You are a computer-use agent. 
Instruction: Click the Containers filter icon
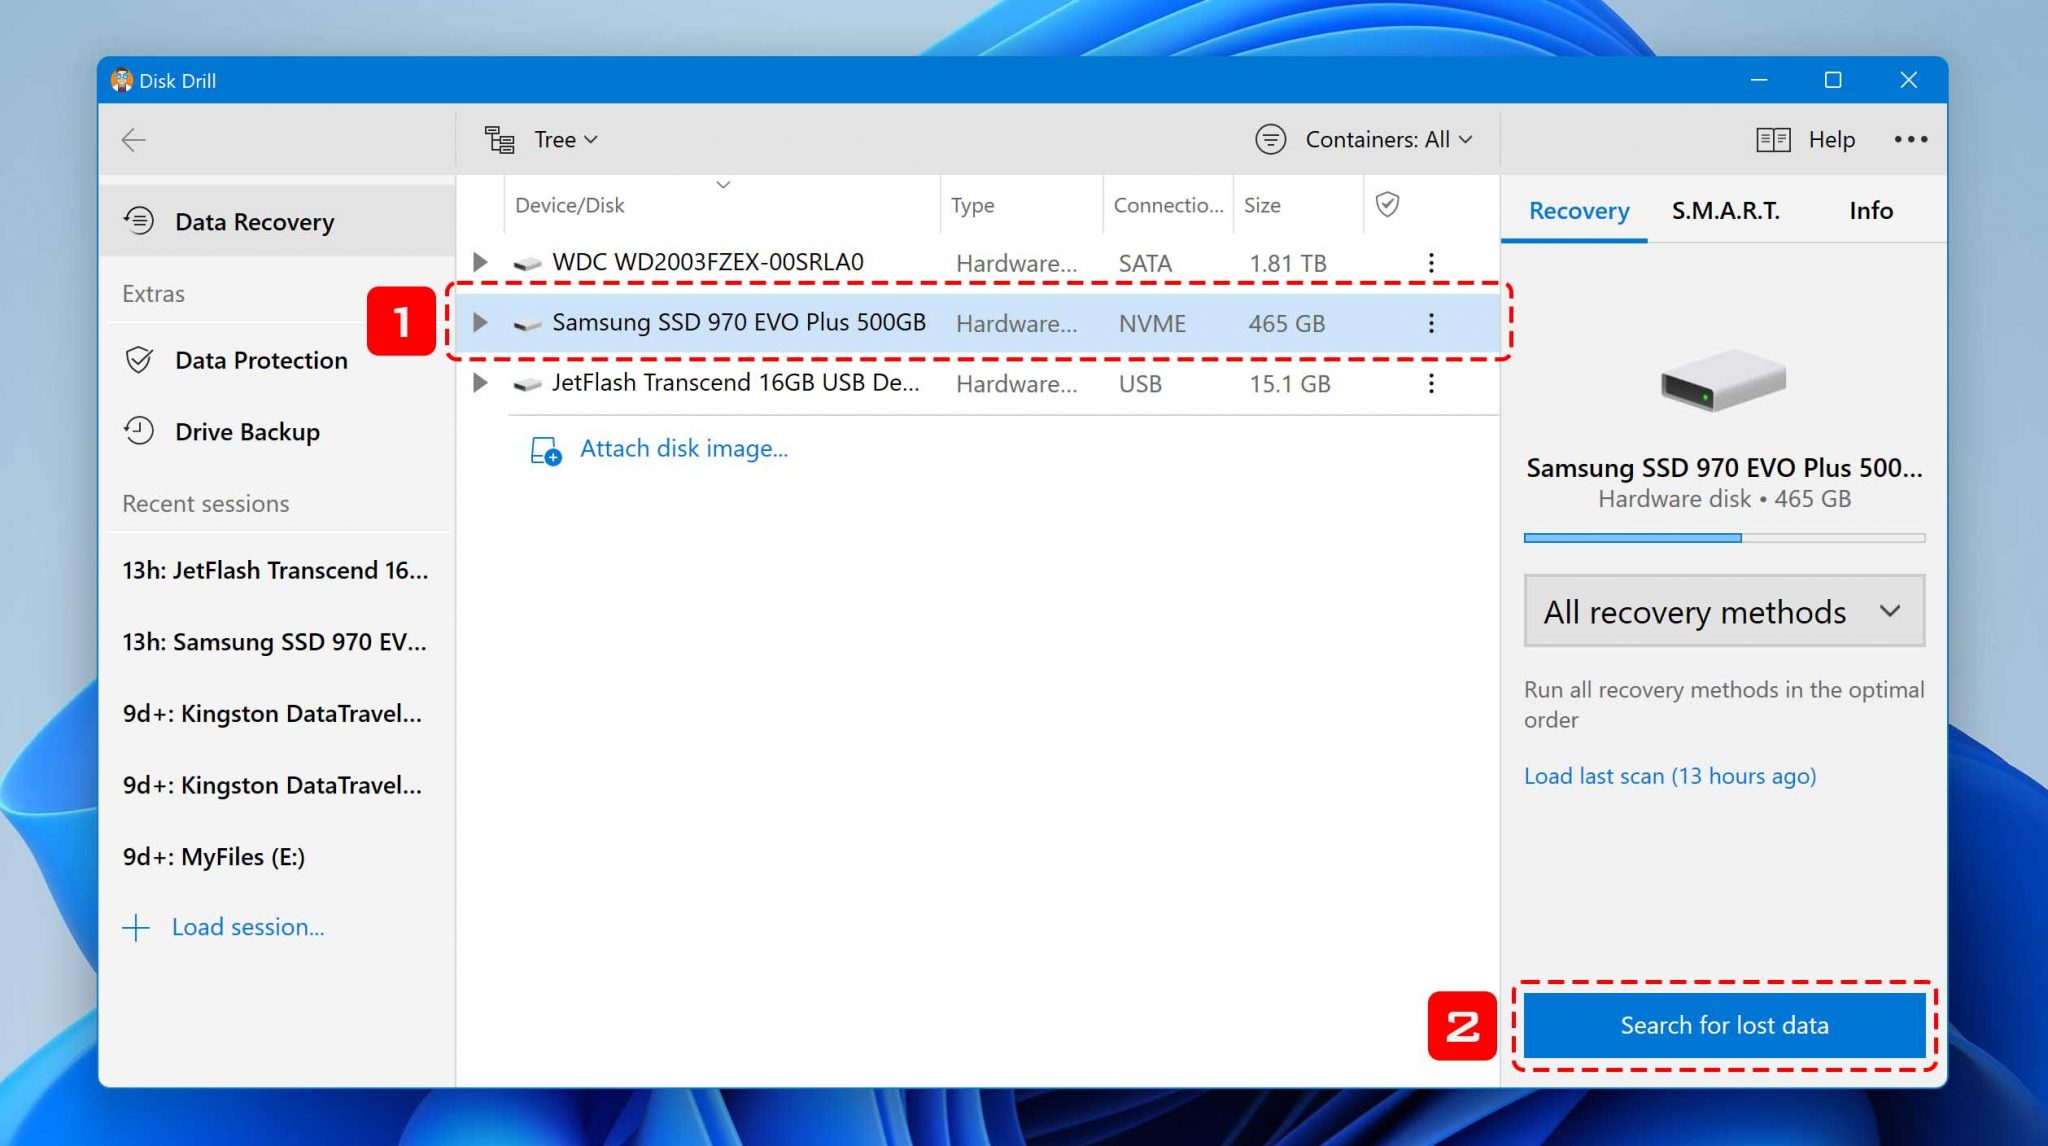(x=1270, y=139)
